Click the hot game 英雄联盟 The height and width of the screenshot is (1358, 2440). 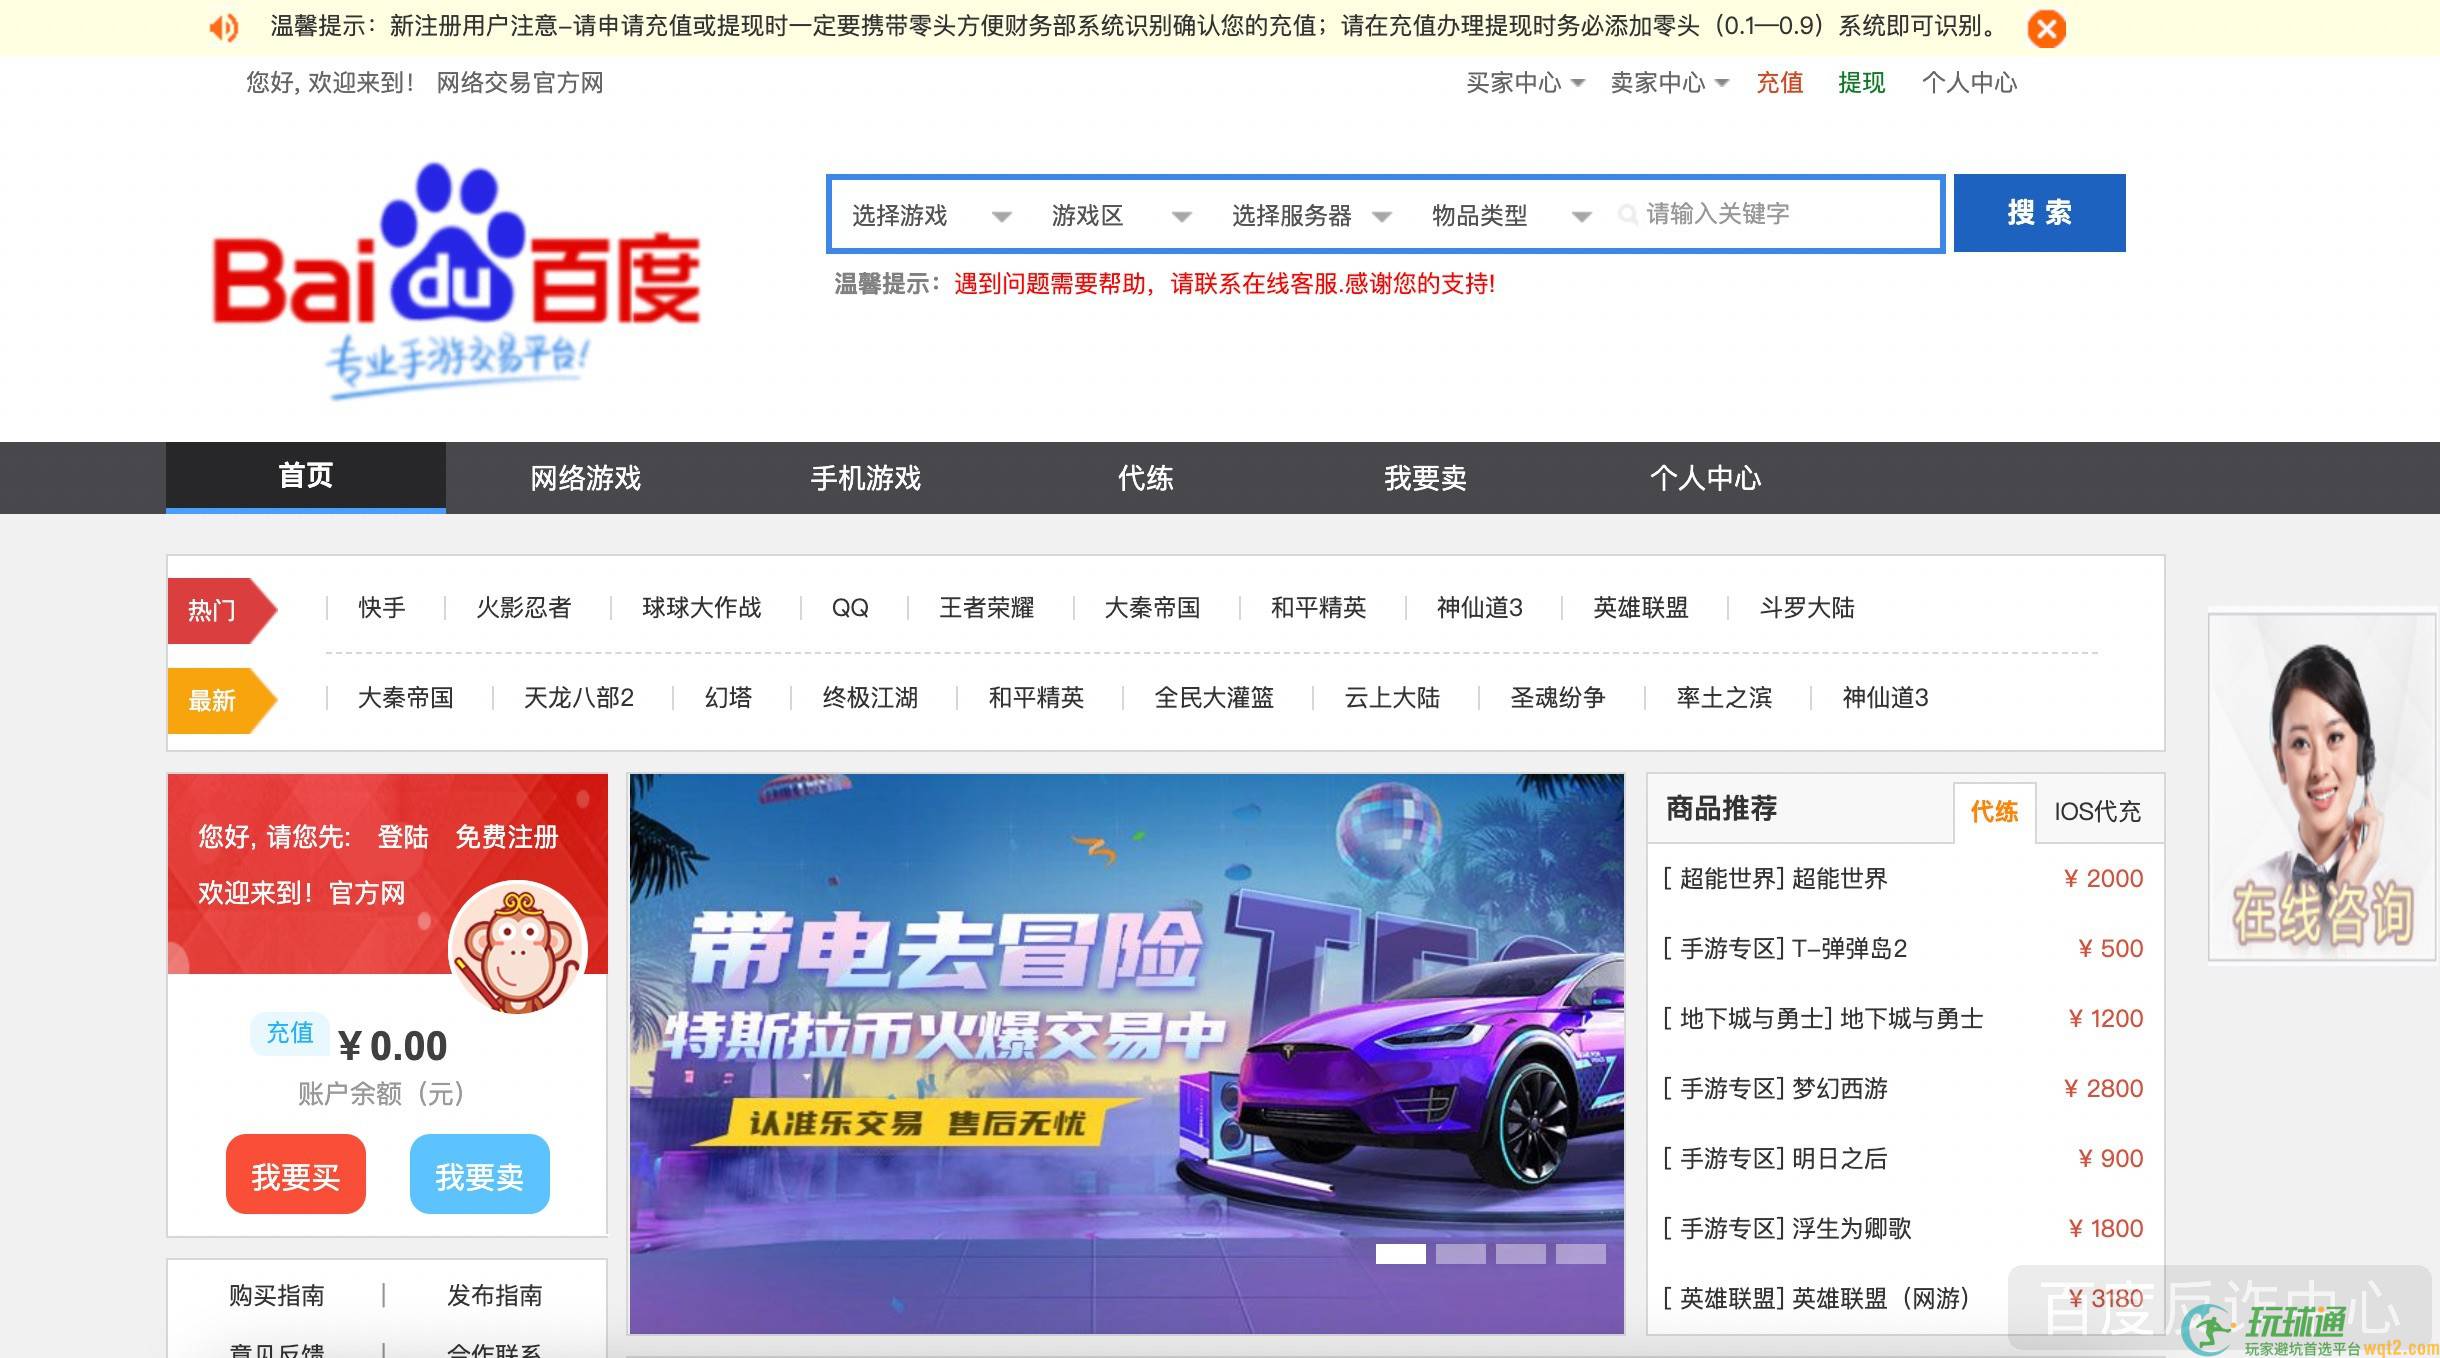pyautogui.click(x=1640, y=608)
